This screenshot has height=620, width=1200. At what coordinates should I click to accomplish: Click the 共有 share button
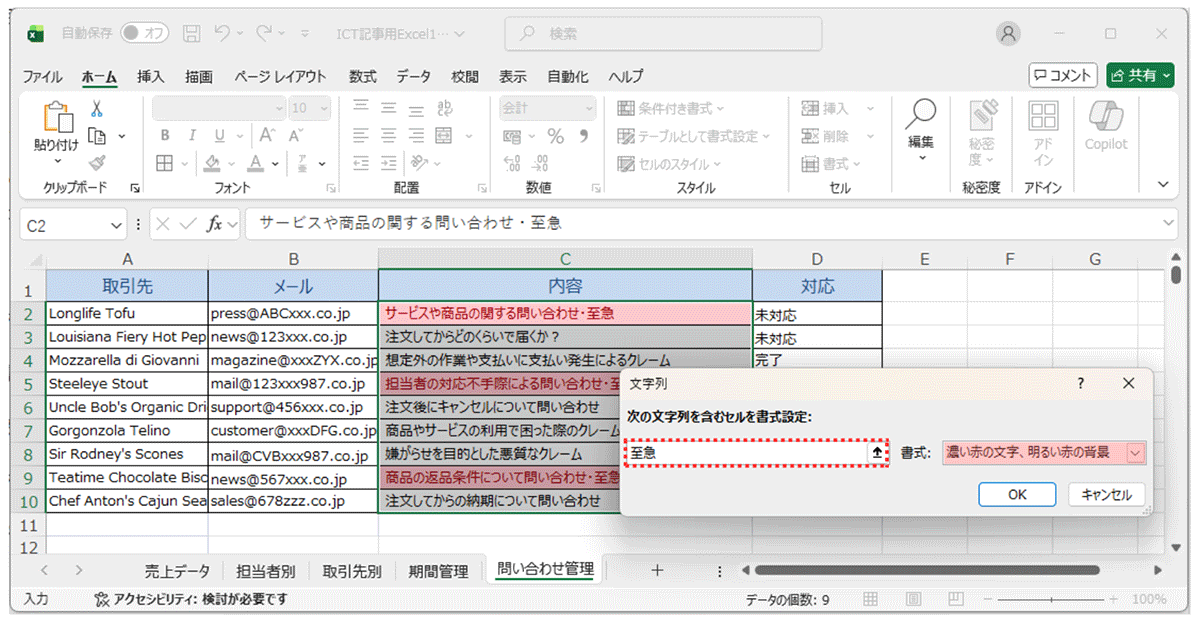coord(1140,76)
